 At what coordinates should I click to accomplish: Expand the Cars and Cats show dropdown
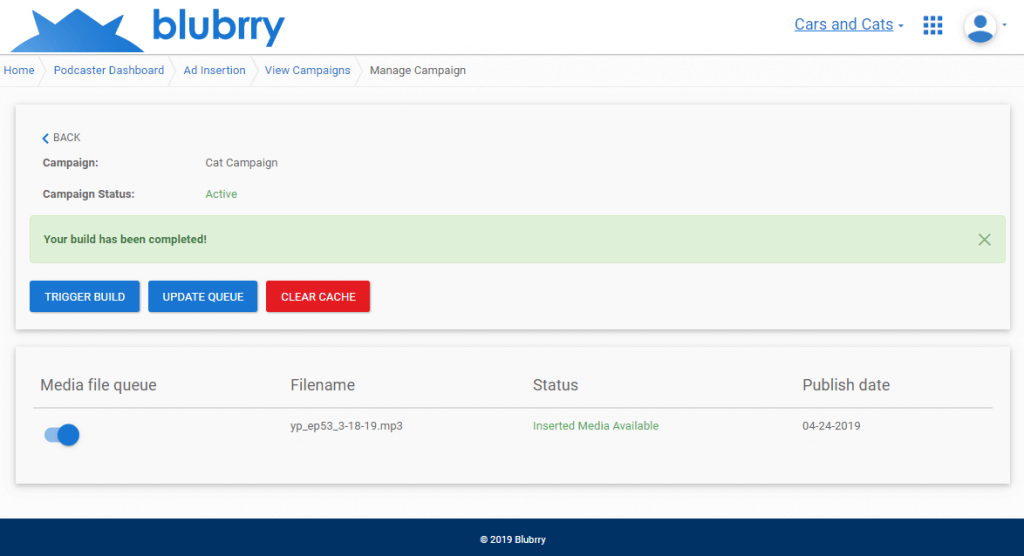(848, 25)
